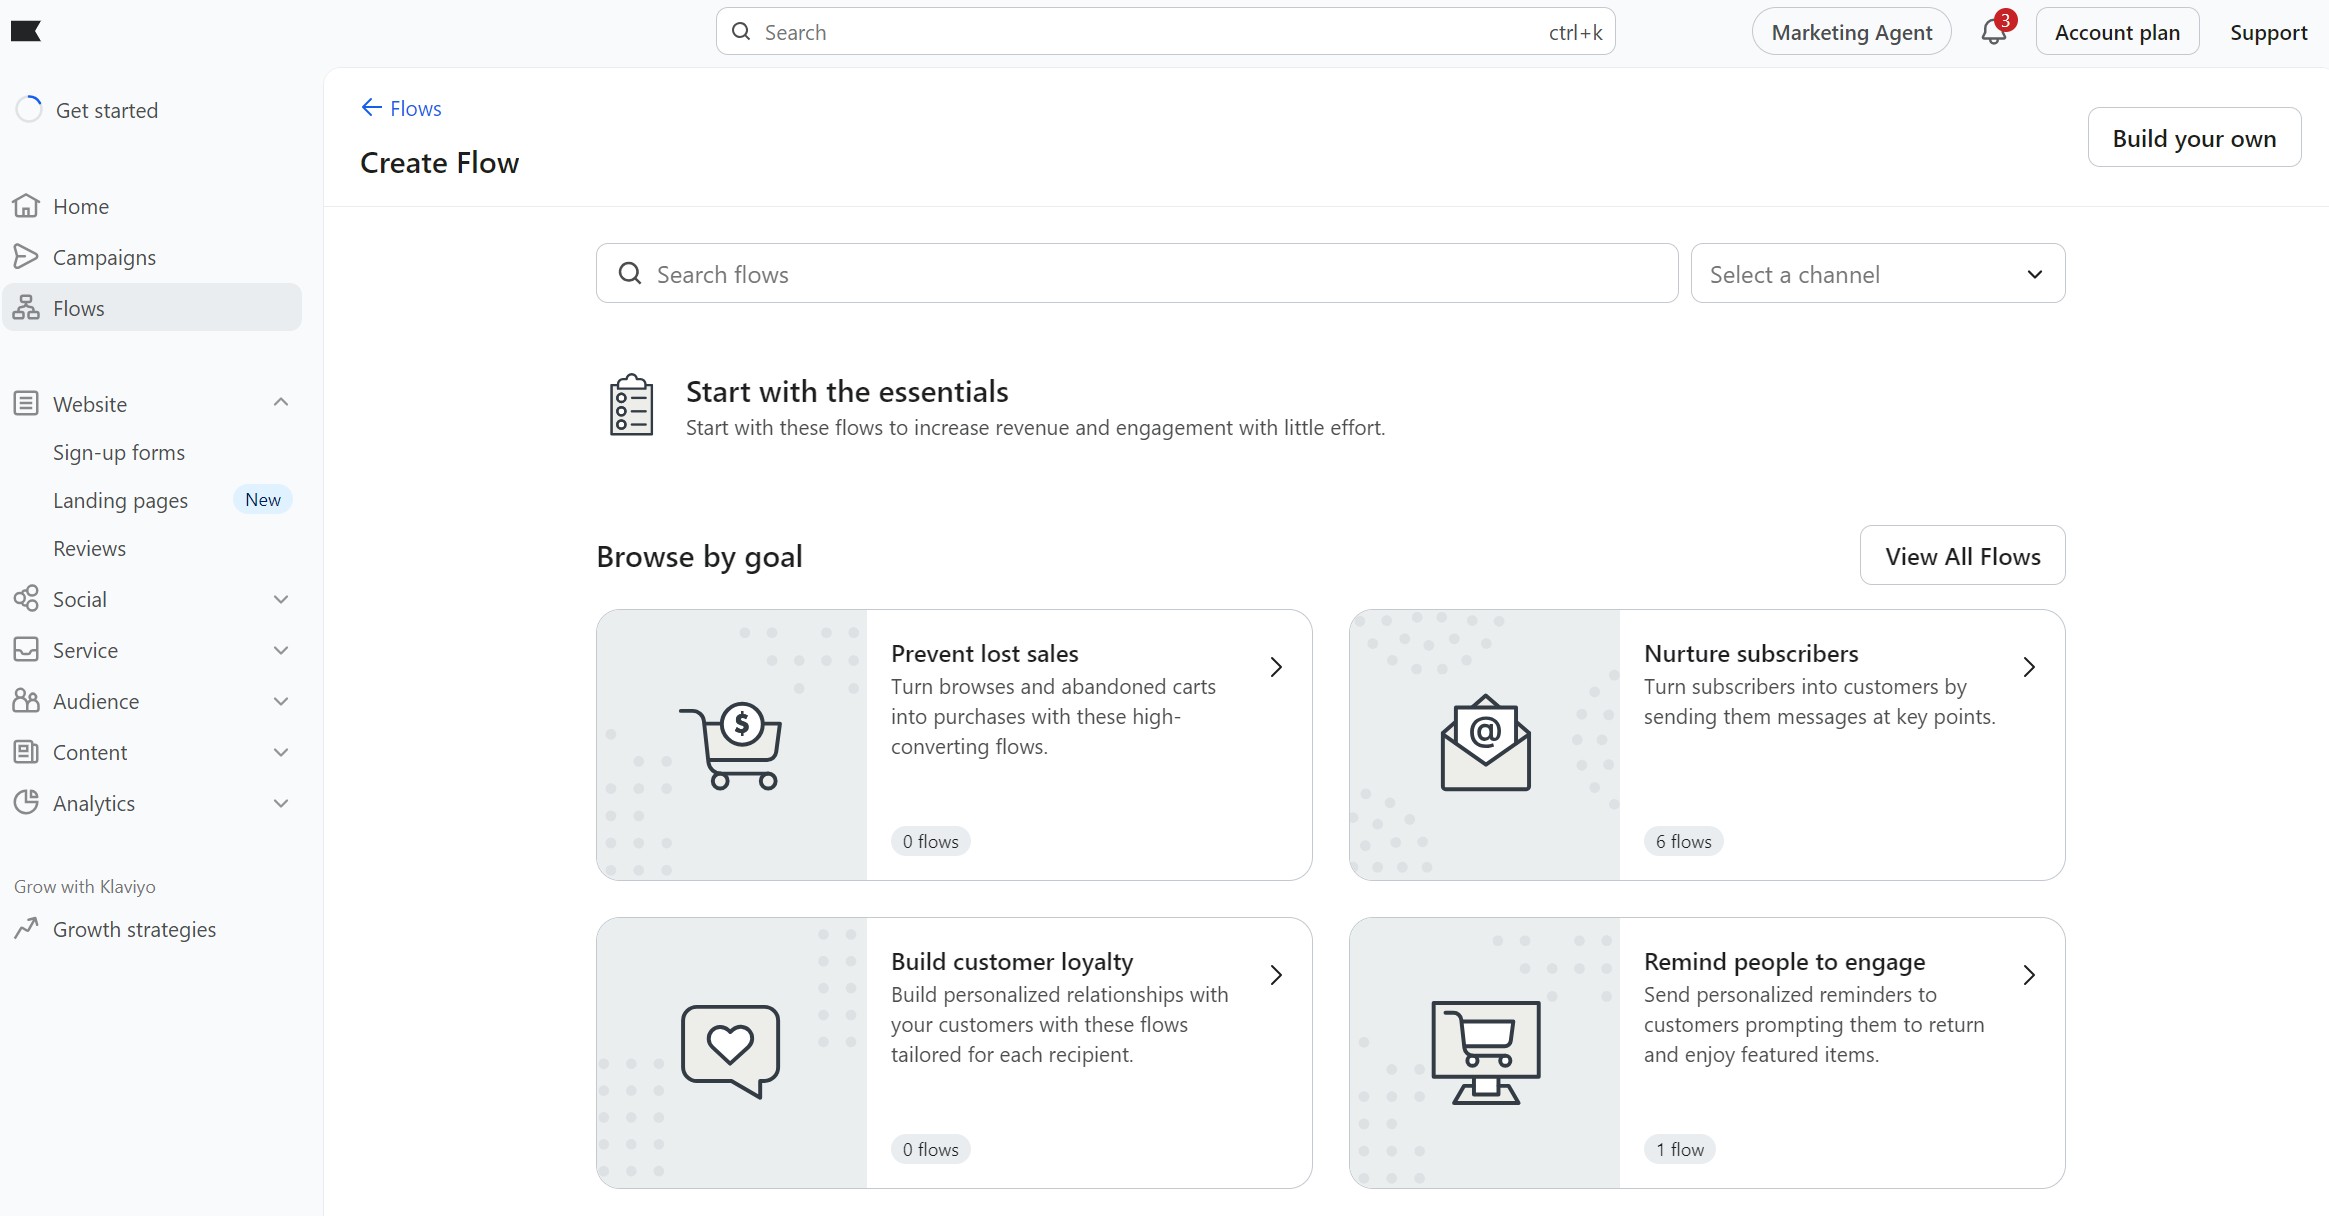This screenshot has width=2329, height=1216.
Task: Open the Select a channel dropdown
Action: point(1877,273)
